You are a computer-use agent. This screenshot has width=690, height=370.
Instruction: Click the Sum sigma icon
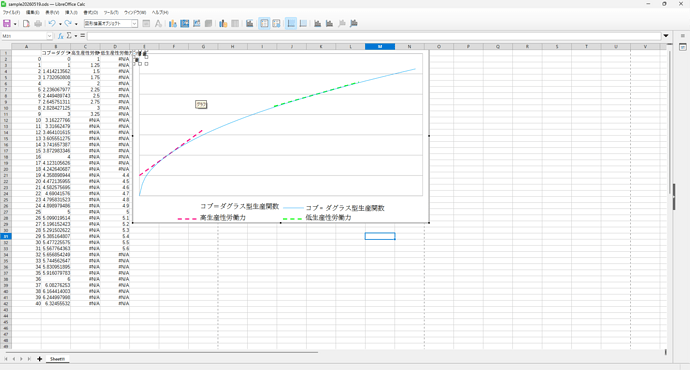(x=69, y=36)
